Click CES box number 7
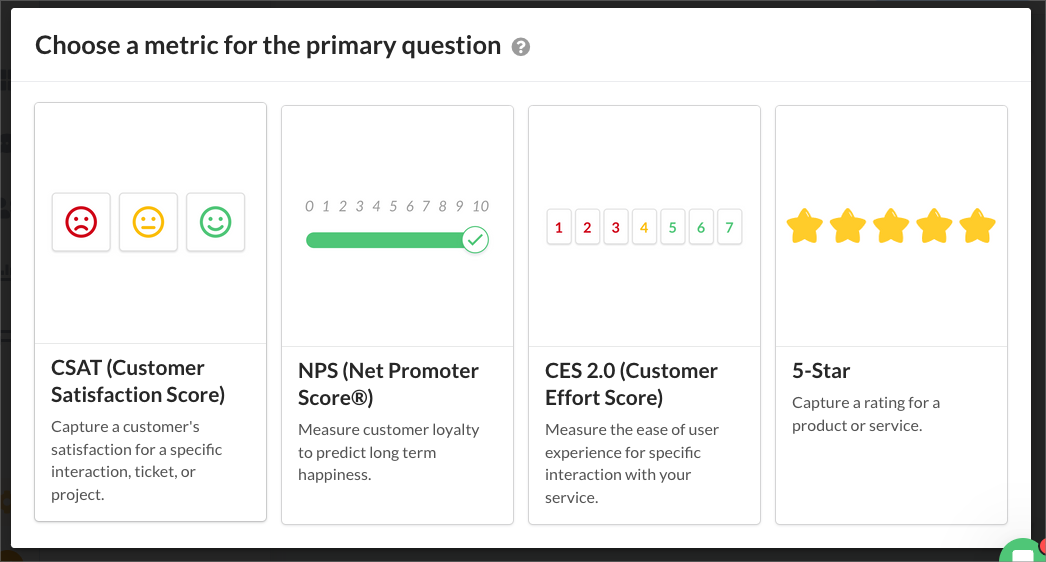The height and width of the screenshot is (562, 1046). tap(729, 227)
